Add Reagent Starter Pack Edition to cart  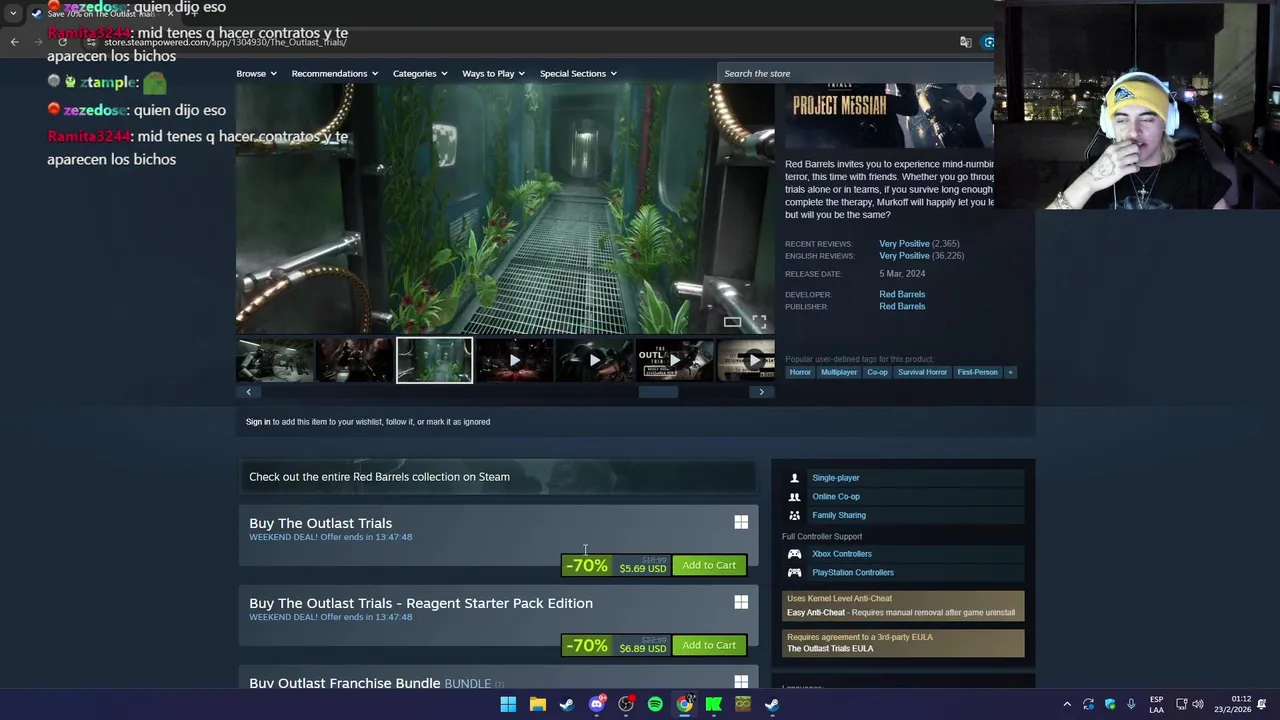click(709, 645)
